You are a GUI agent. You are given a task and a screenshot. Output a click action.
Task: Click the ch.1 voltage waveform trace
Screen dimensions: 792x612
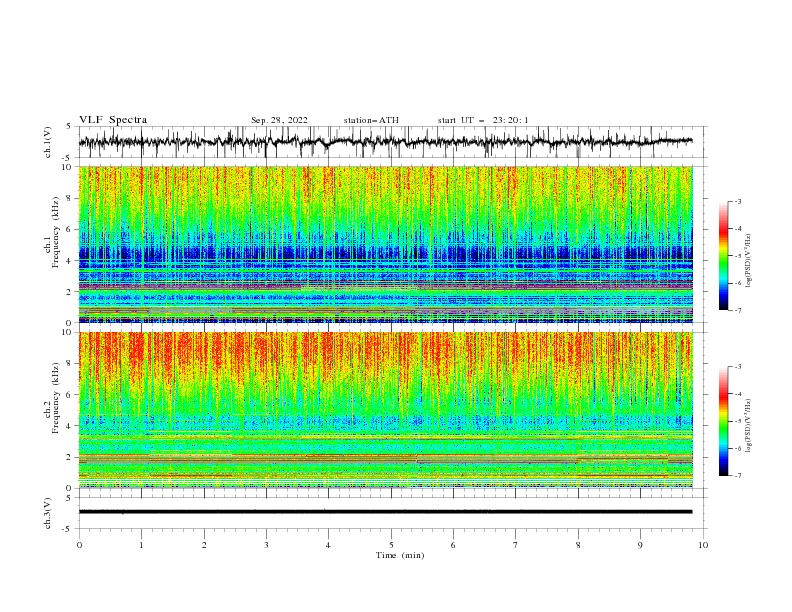pos(385,142)
